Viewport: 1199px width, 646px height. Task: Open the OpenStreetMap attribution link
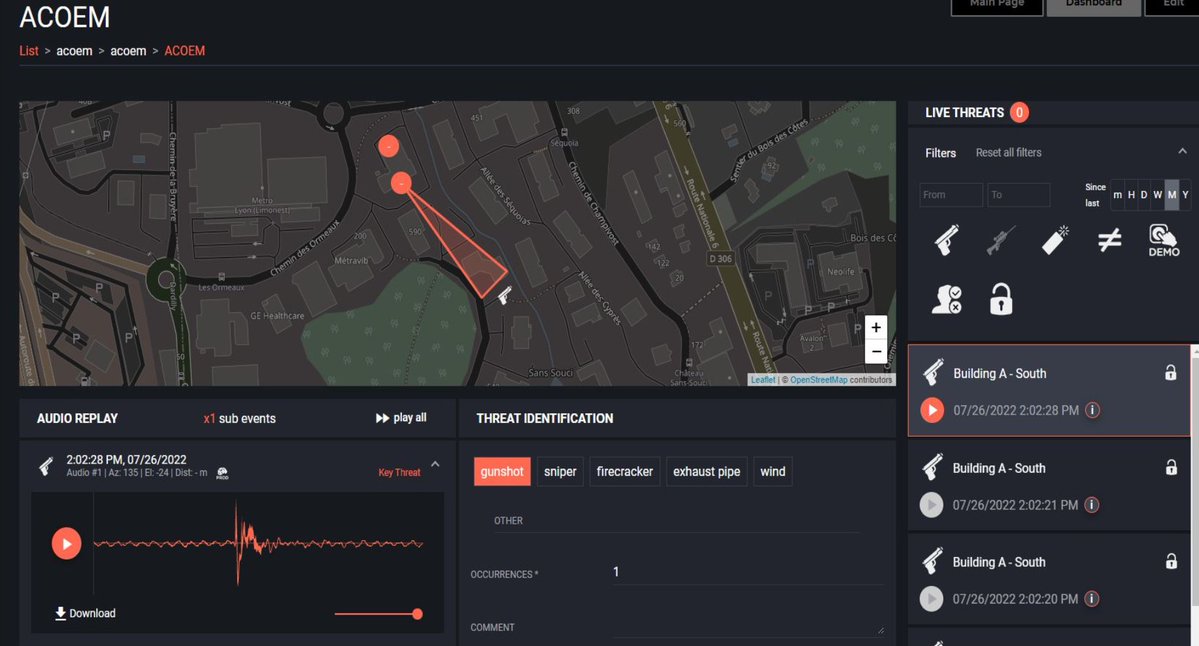click(818, 380)
